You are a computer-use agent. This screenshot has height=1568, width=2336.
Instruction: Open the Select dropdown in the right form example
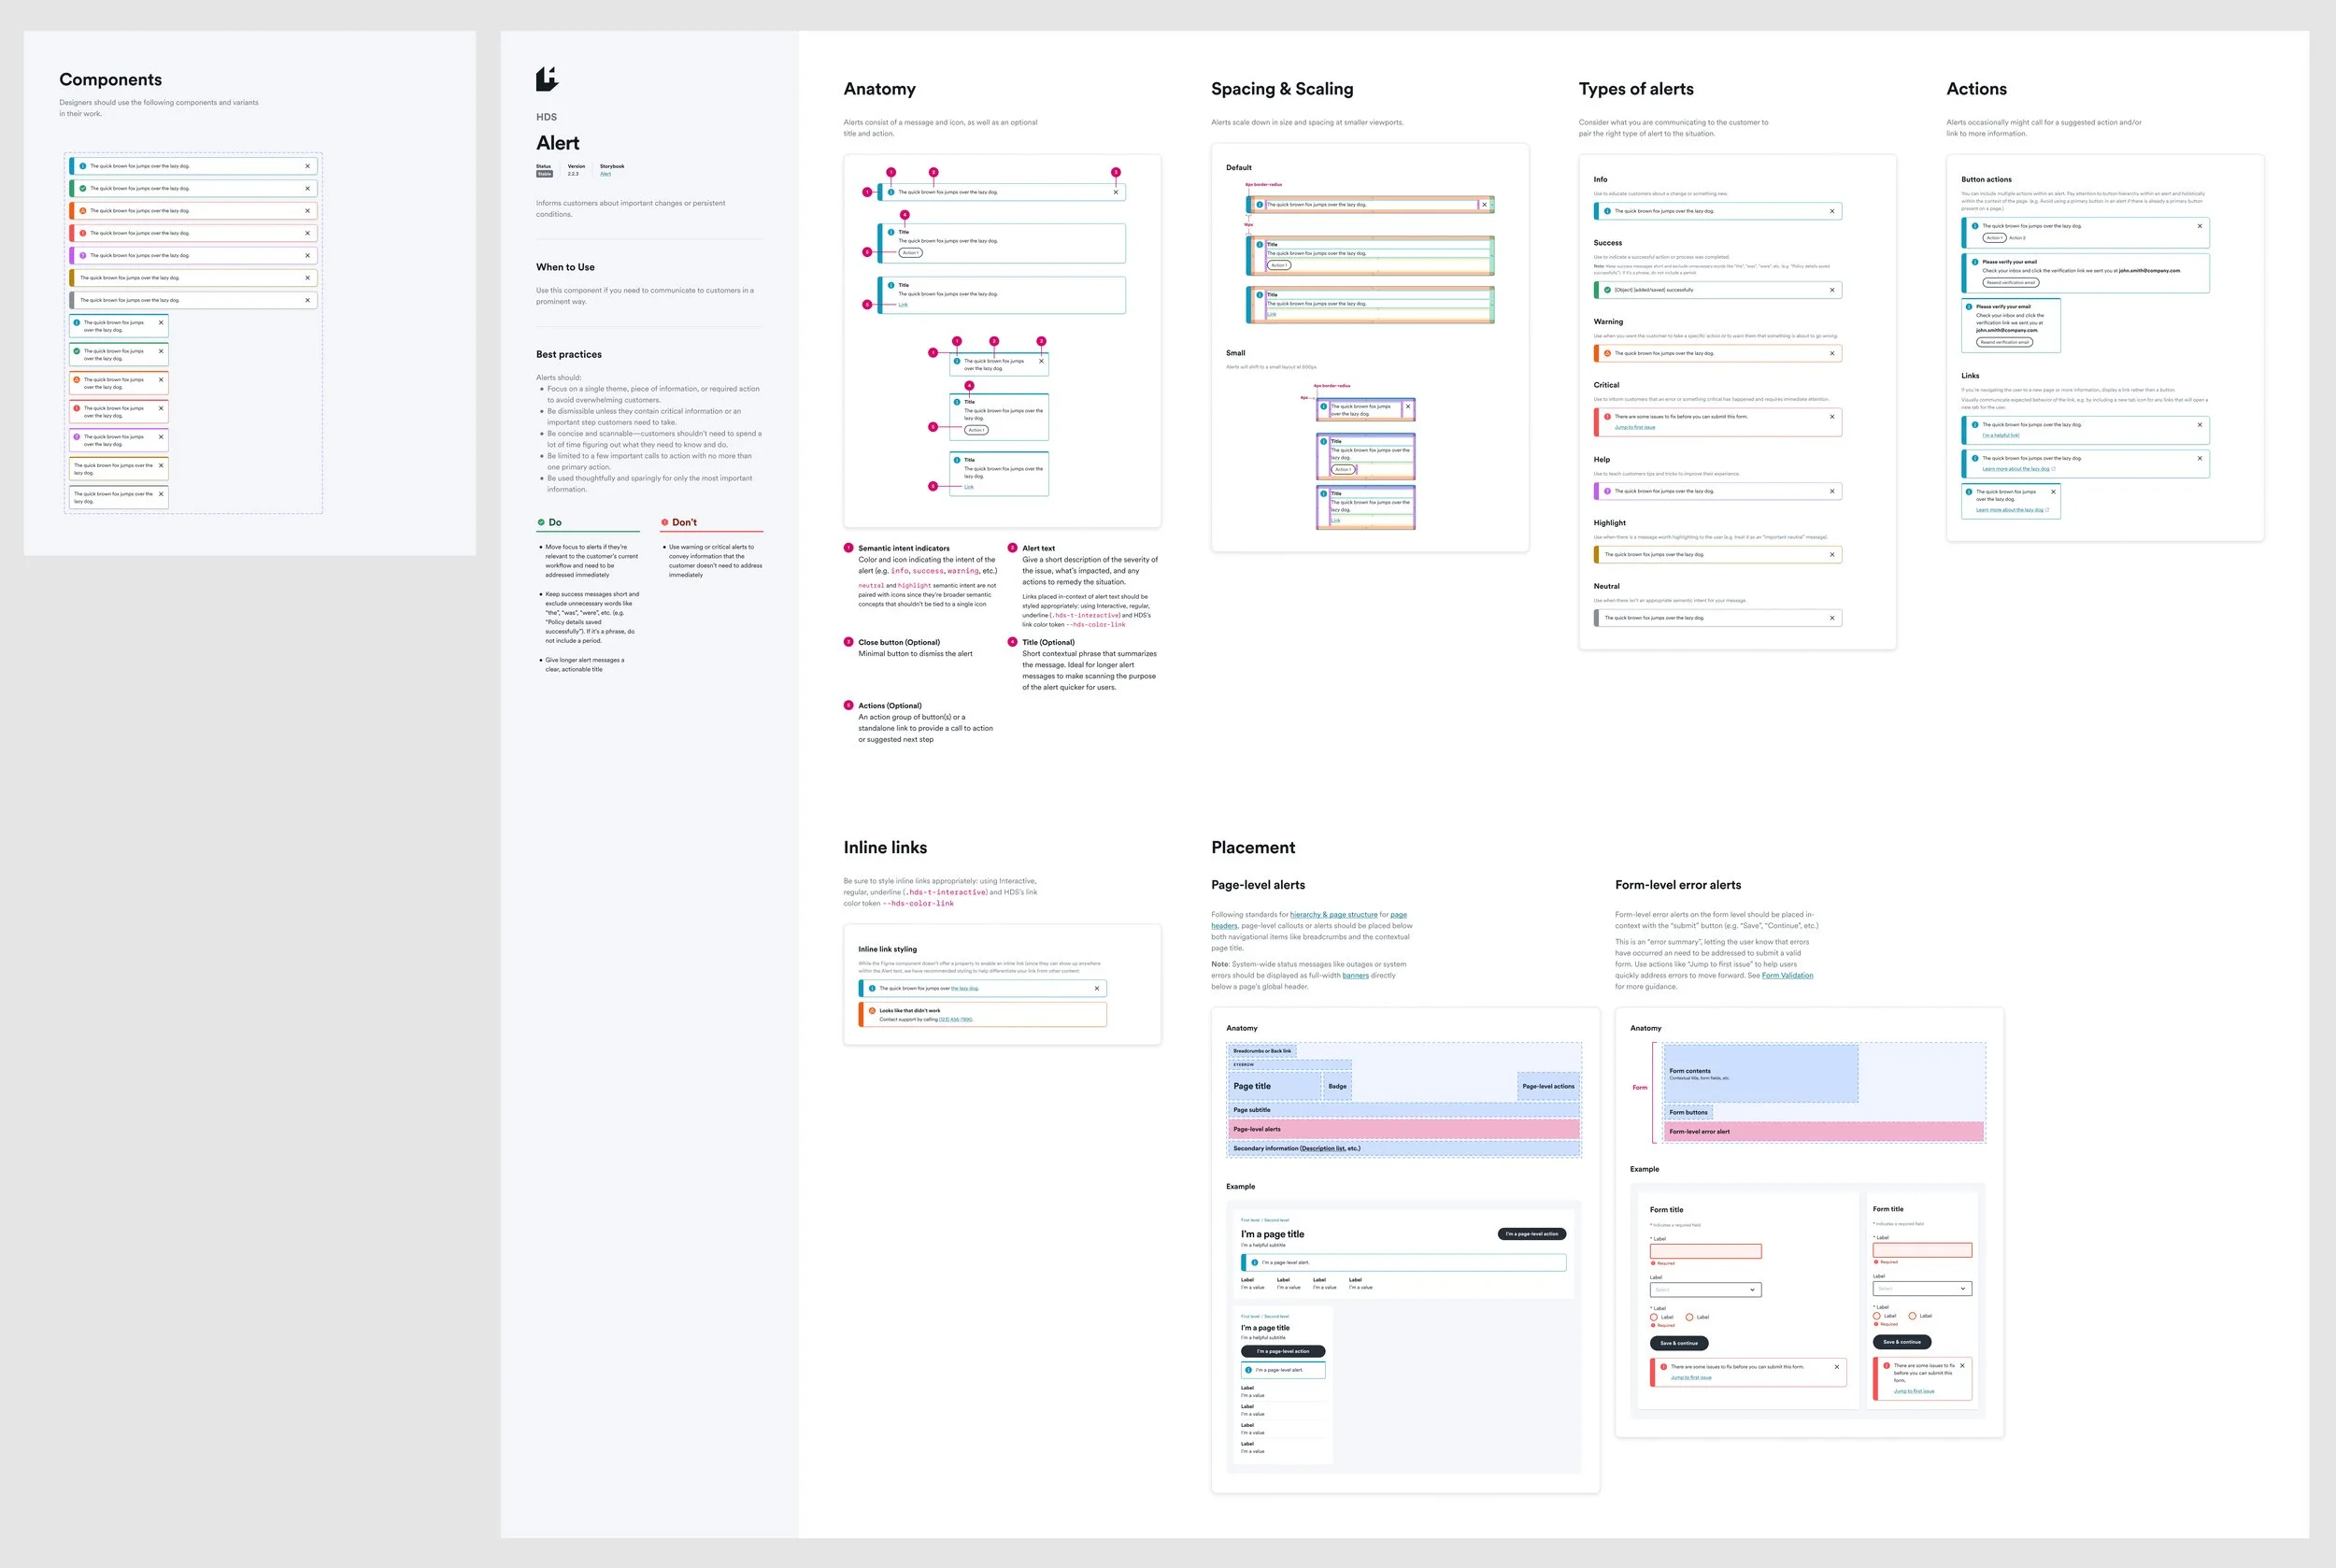pos(1922,1289)
